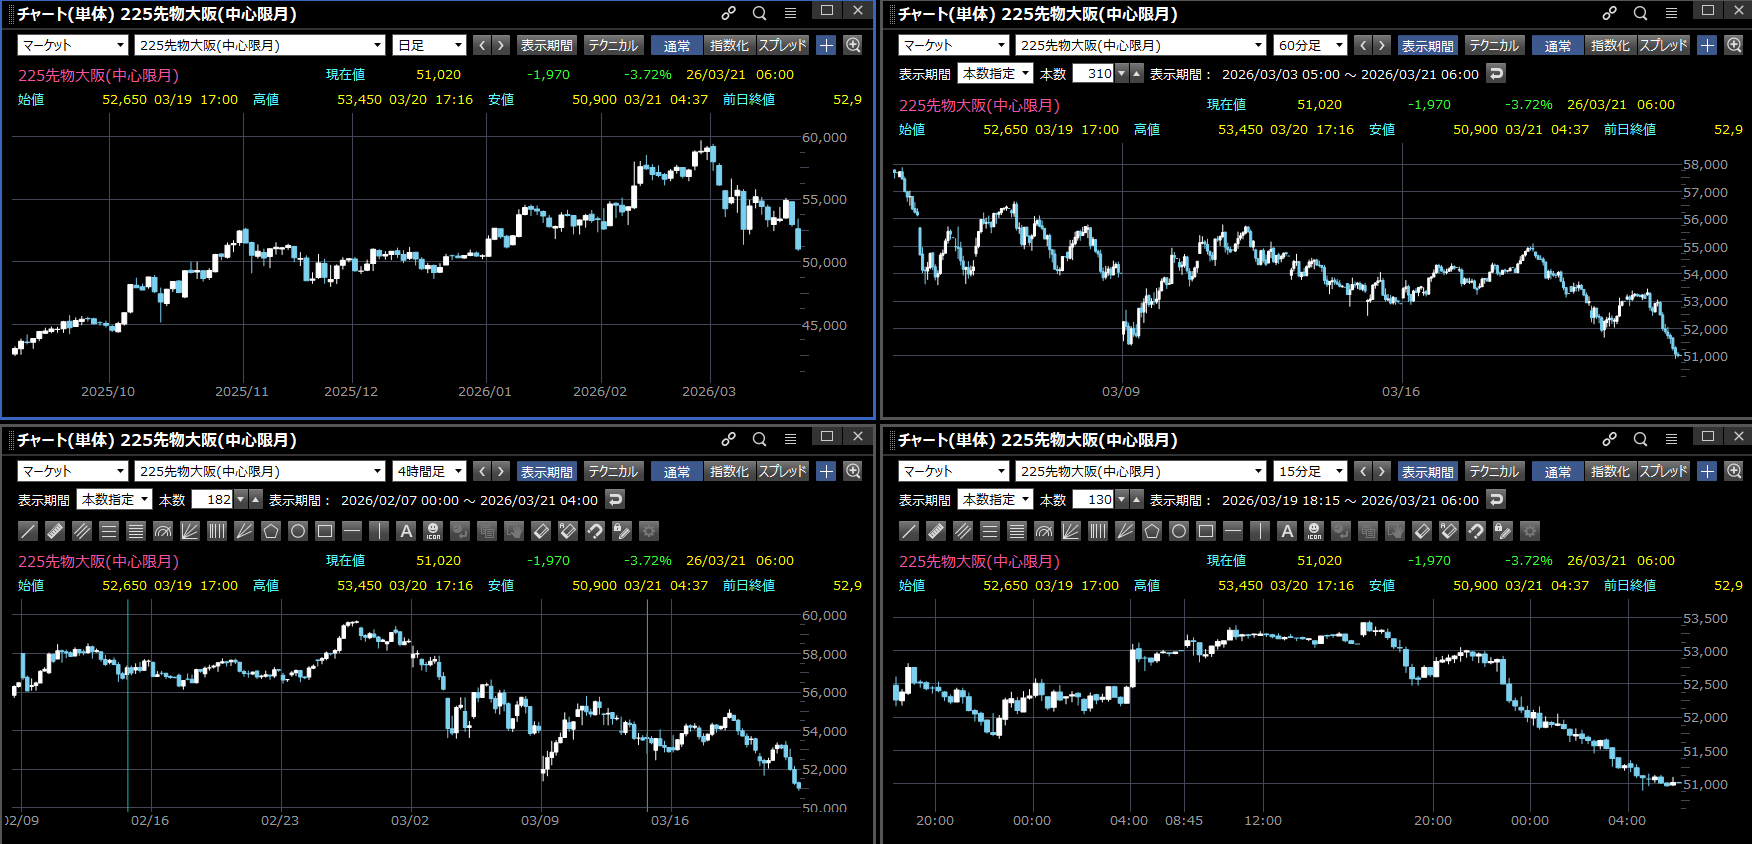Switch to スプレッド mode in 4時間足 chart
This screenshot has width=1752, height=844.
(x=782, y=471)
